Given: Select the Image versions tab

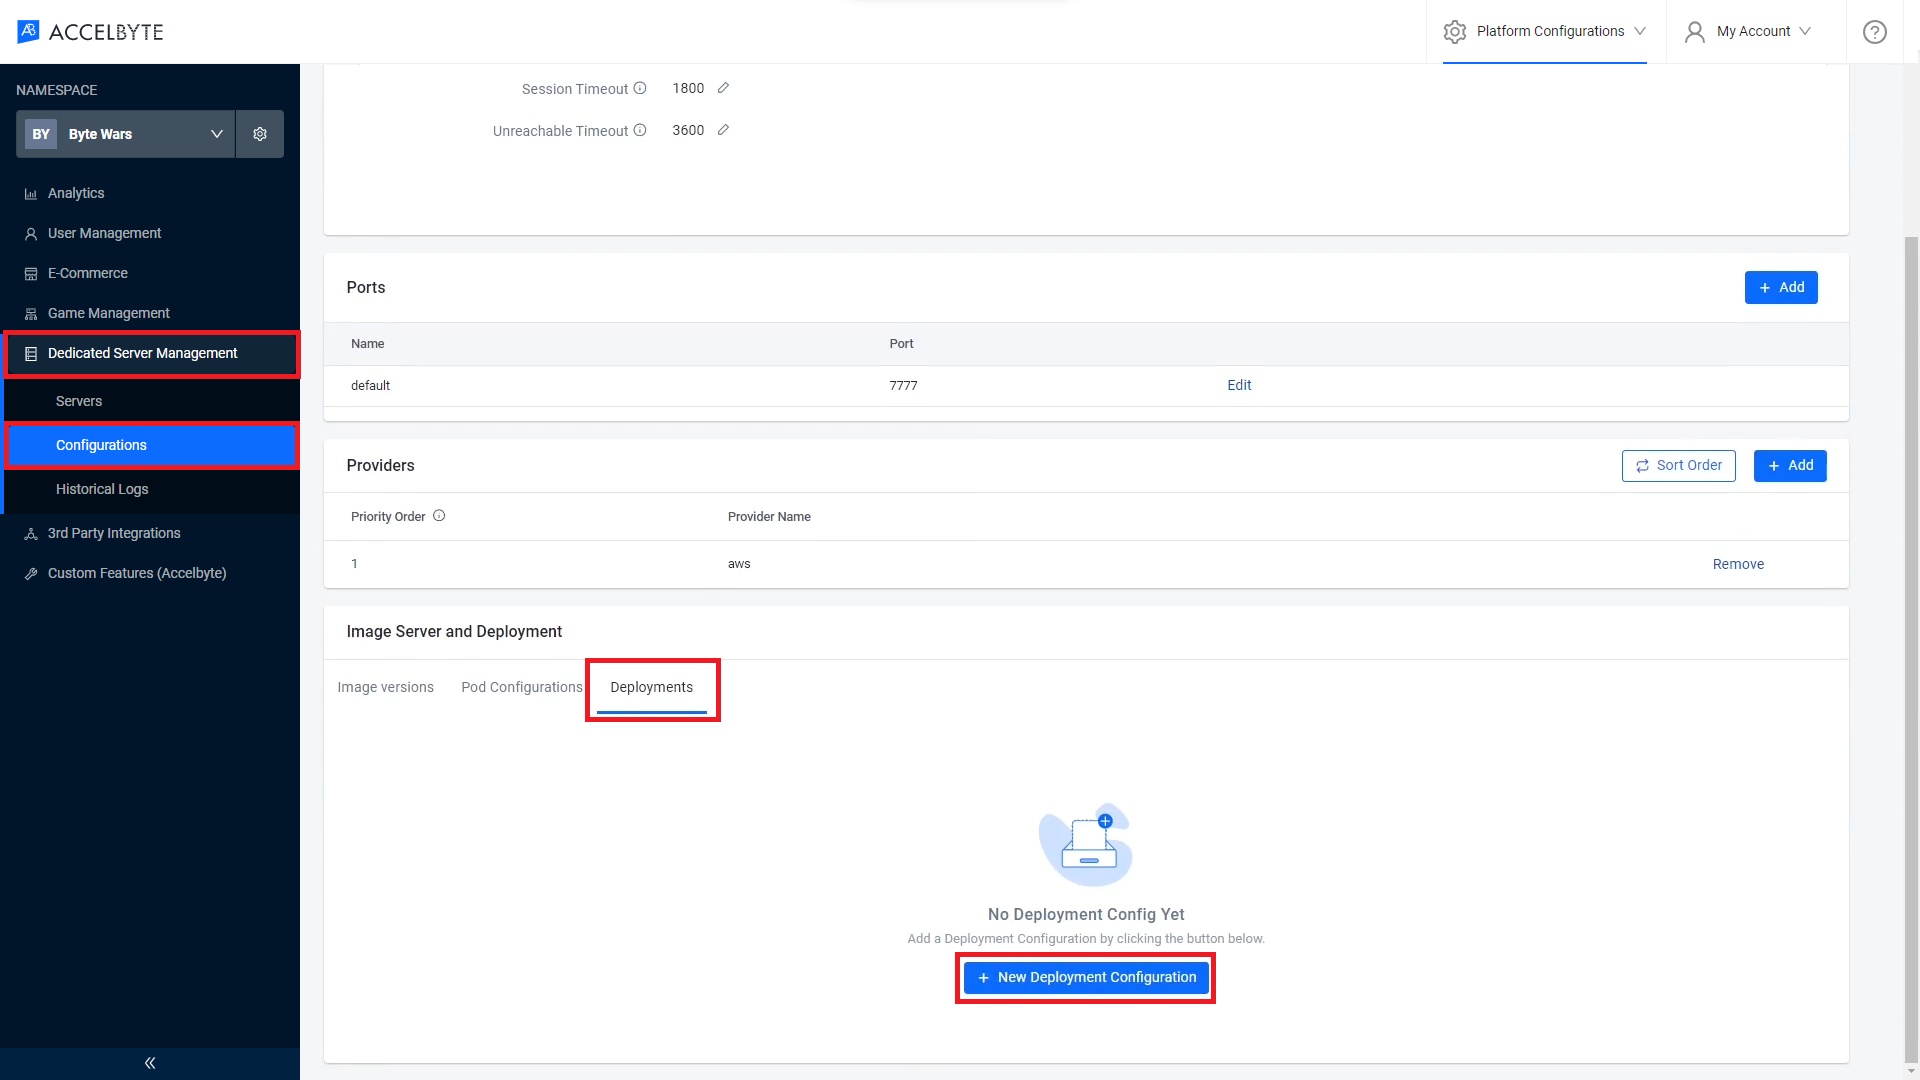Looking at the screenshot, I should [x=386, y=686].
